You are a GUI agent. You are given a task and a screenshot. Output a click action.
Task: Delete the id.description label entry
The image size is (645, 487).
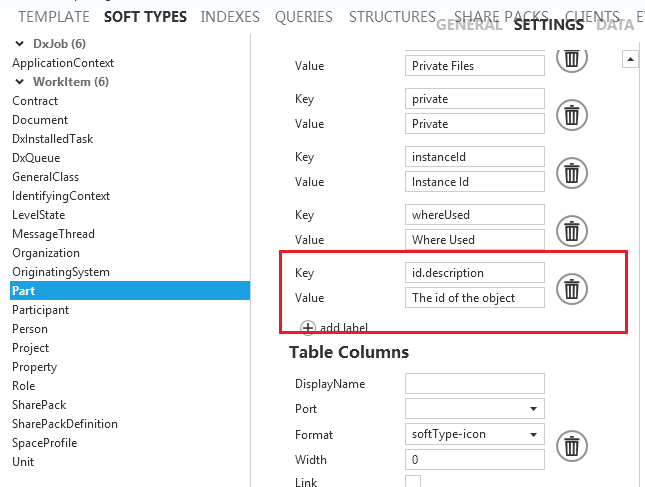point(571,289)
